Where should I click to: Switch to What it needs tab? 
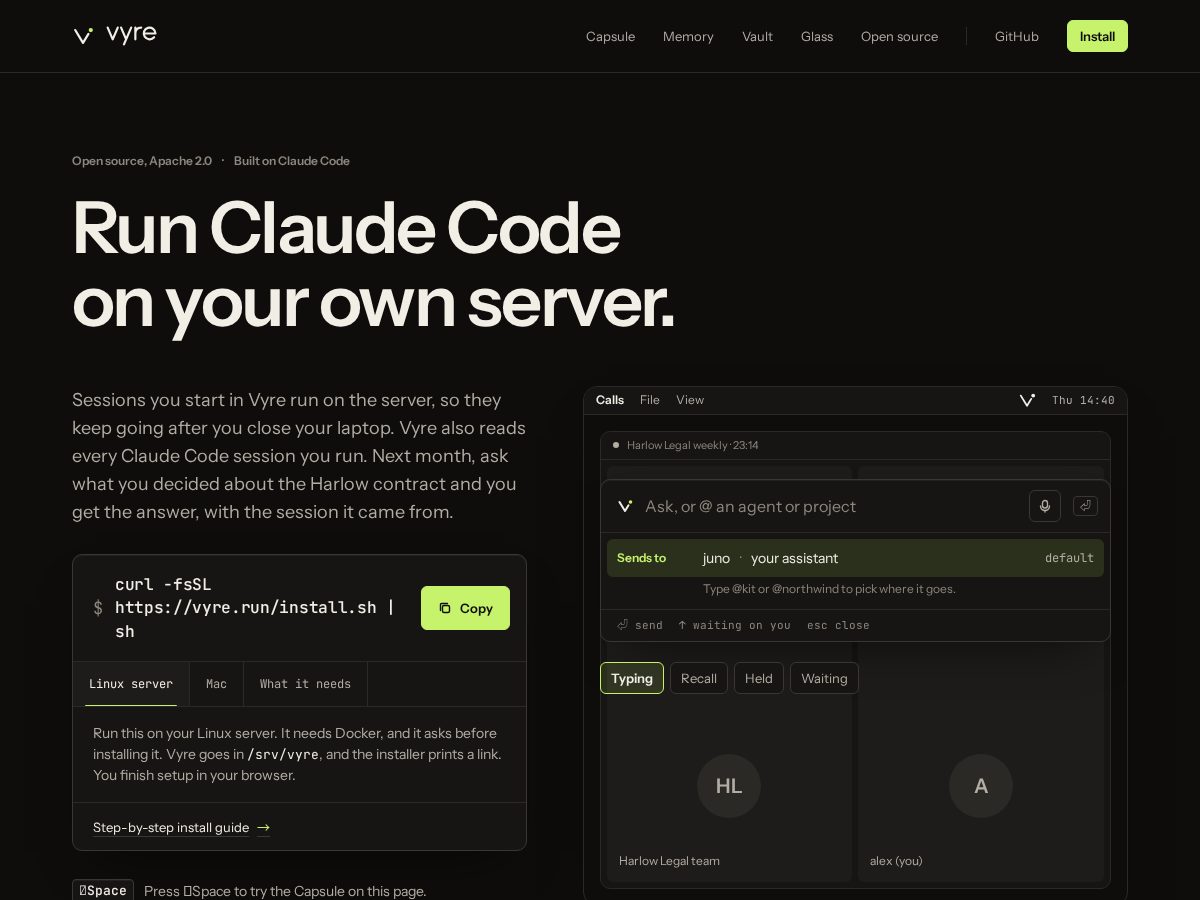tap(305, 684)
